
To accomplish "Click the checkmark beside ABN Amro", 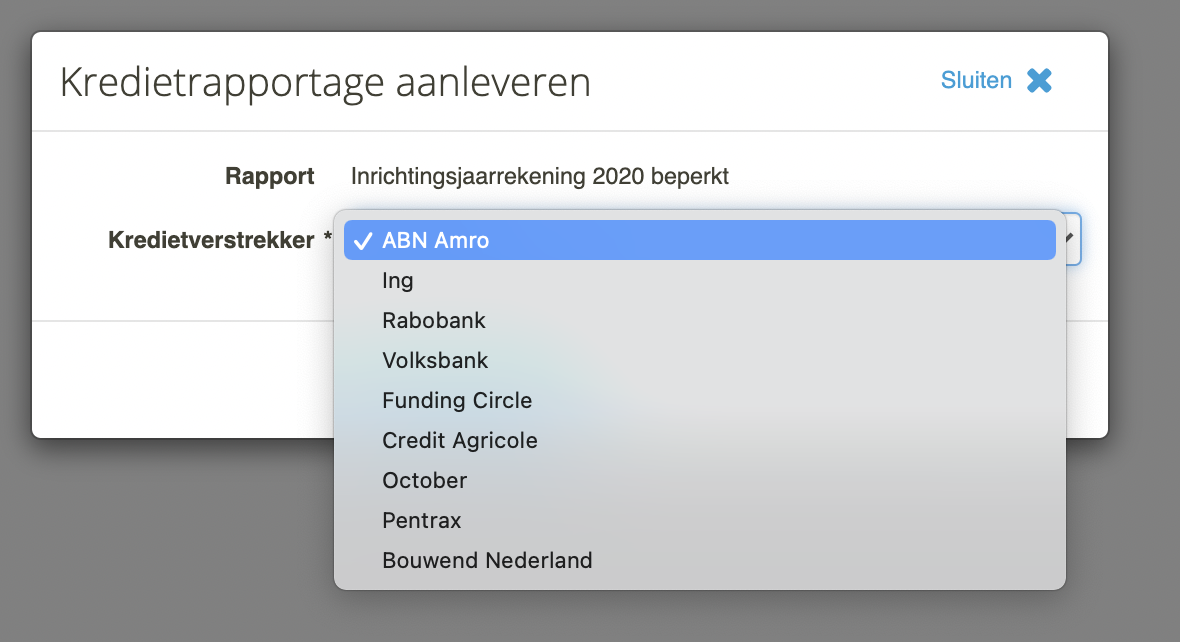I will [x=363, y=241].
